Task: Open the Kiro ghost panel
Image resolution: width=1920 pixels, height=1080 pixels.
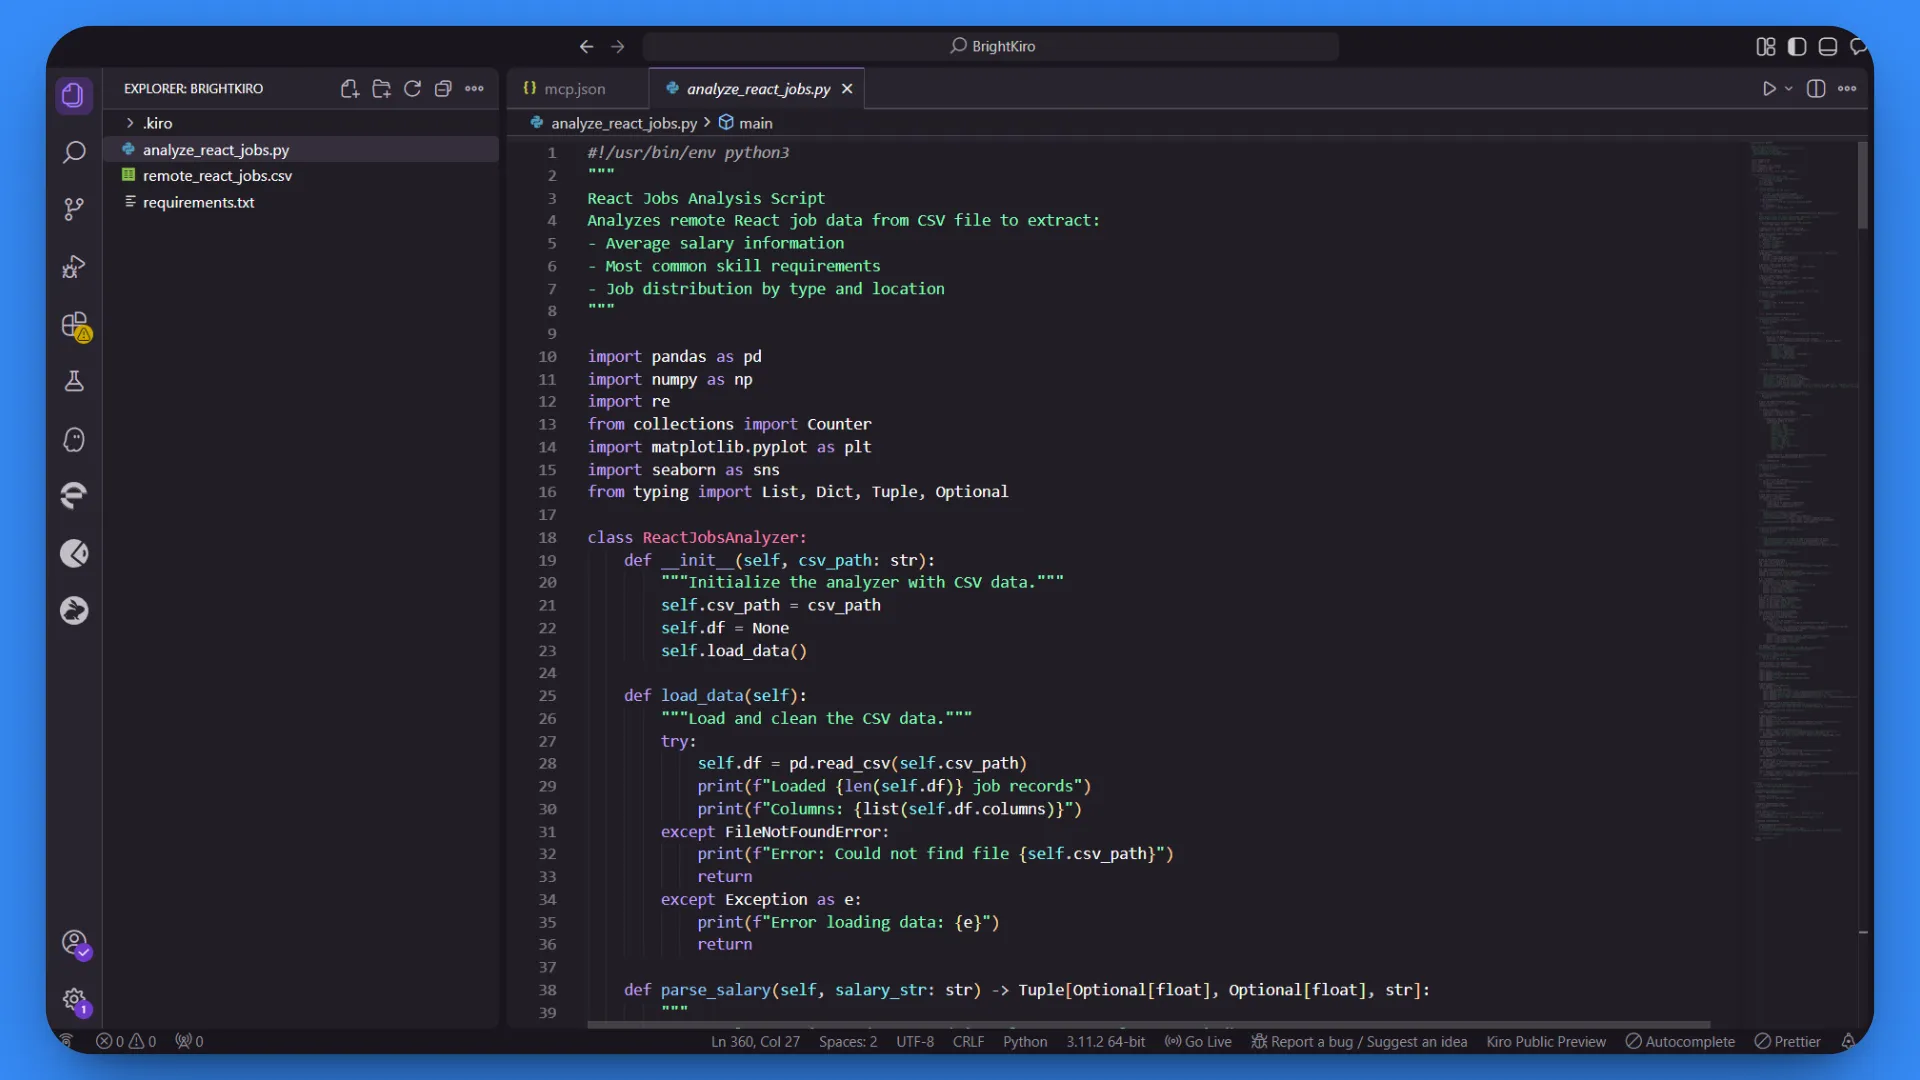Action: point(74,440)
